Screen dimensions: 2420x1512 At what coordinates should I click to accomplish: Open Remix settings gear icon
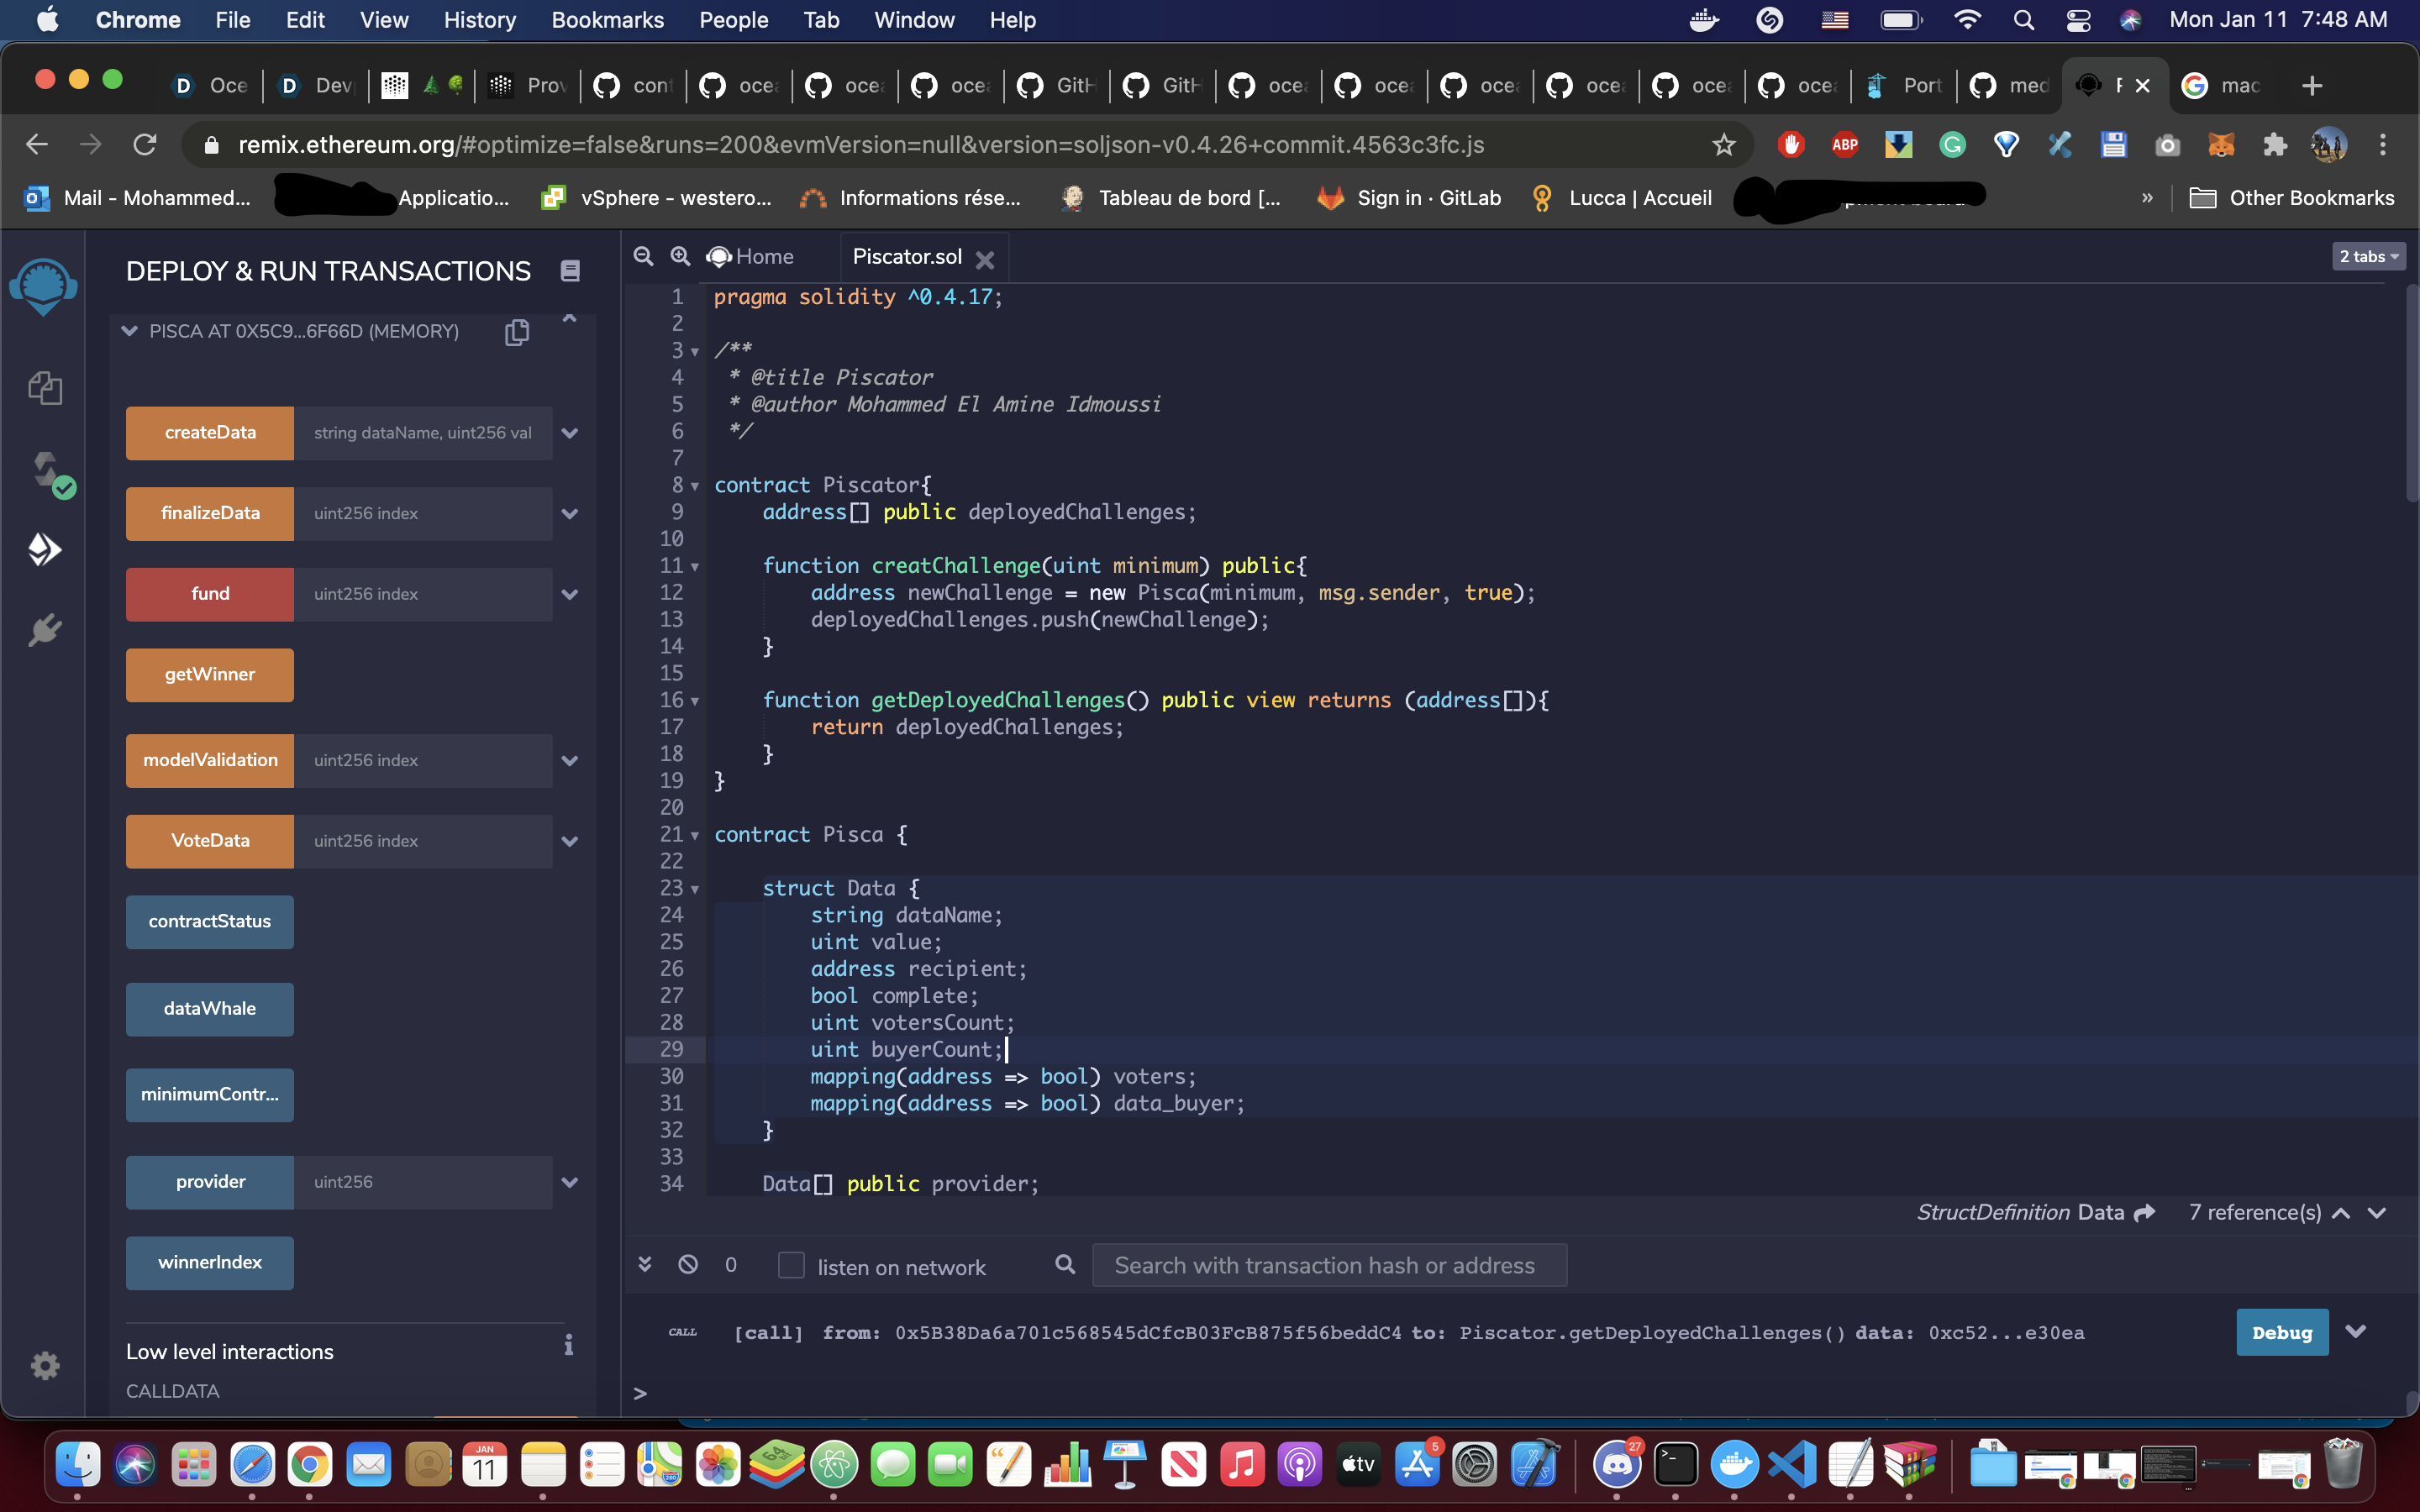tap(45, 1365)
